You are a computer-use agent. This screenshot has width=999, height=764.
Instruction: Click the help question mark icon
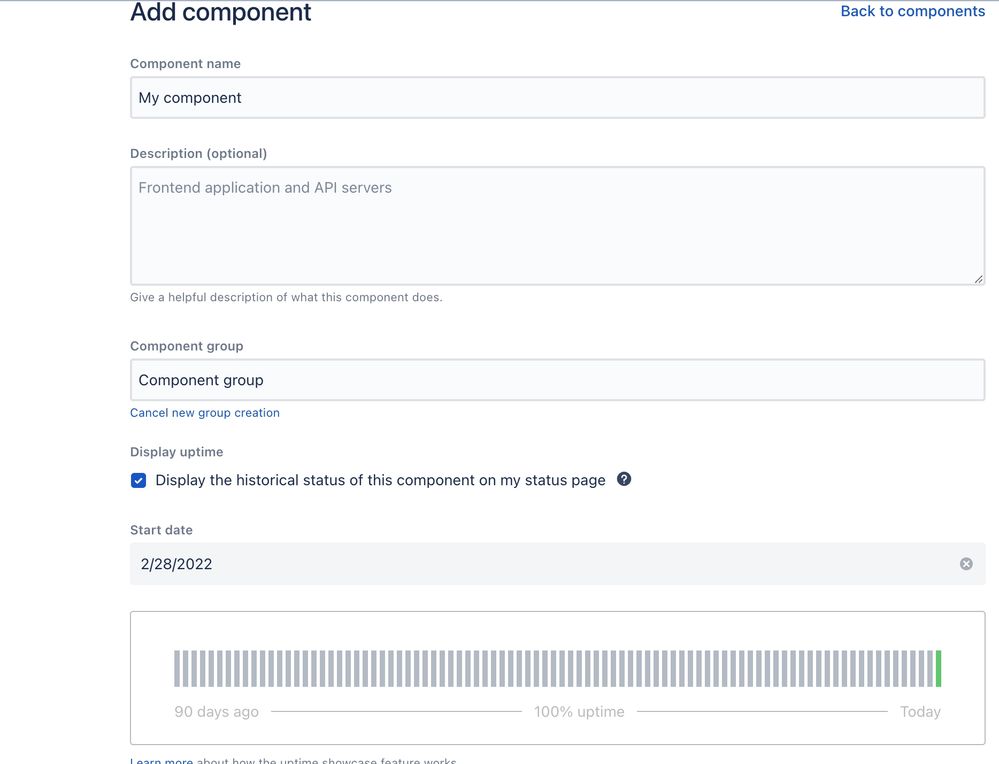624,479
